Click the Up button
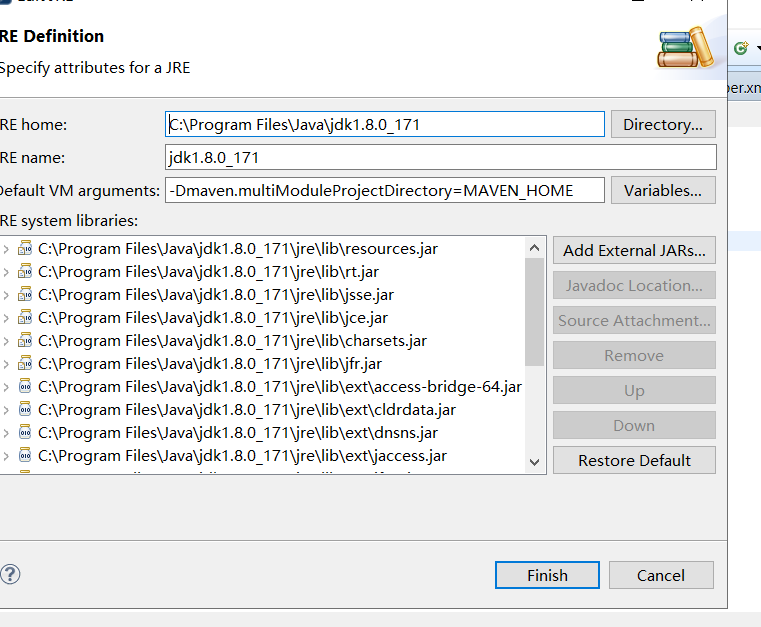The height and width of the screenshot is (627, 761). (x=634, y=390)
